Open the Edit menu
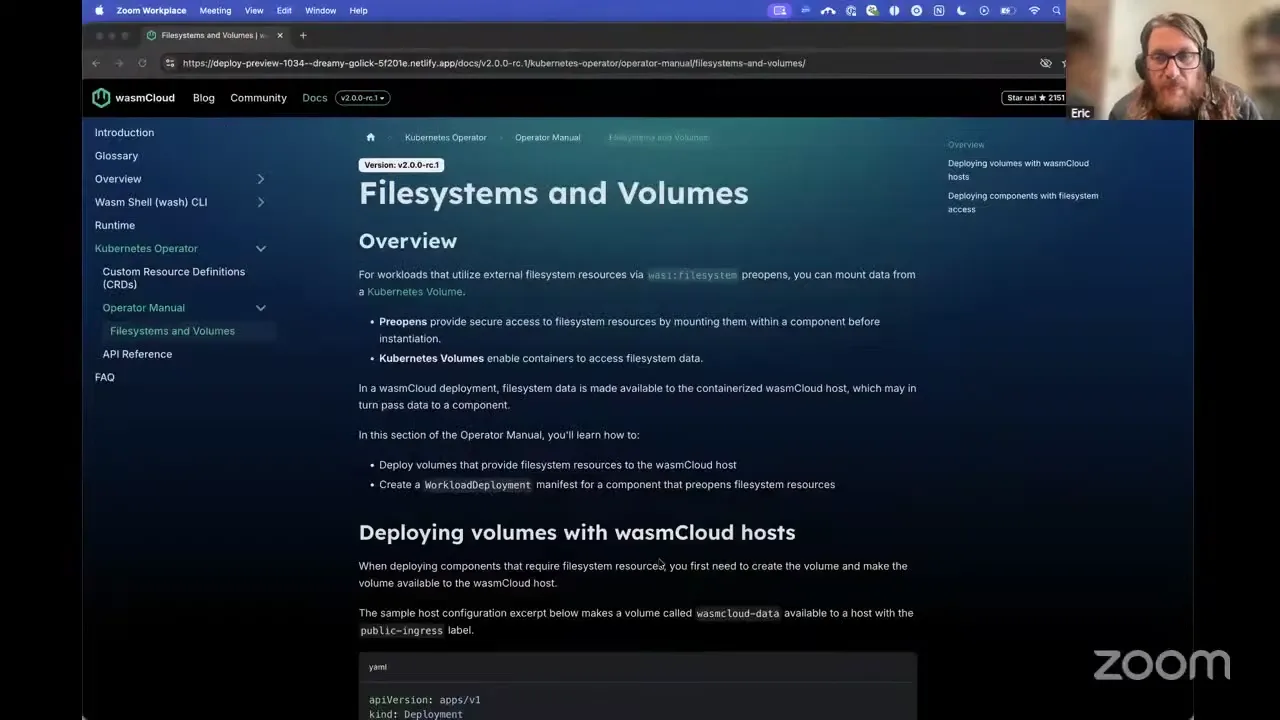 click(x=284, y=10)
